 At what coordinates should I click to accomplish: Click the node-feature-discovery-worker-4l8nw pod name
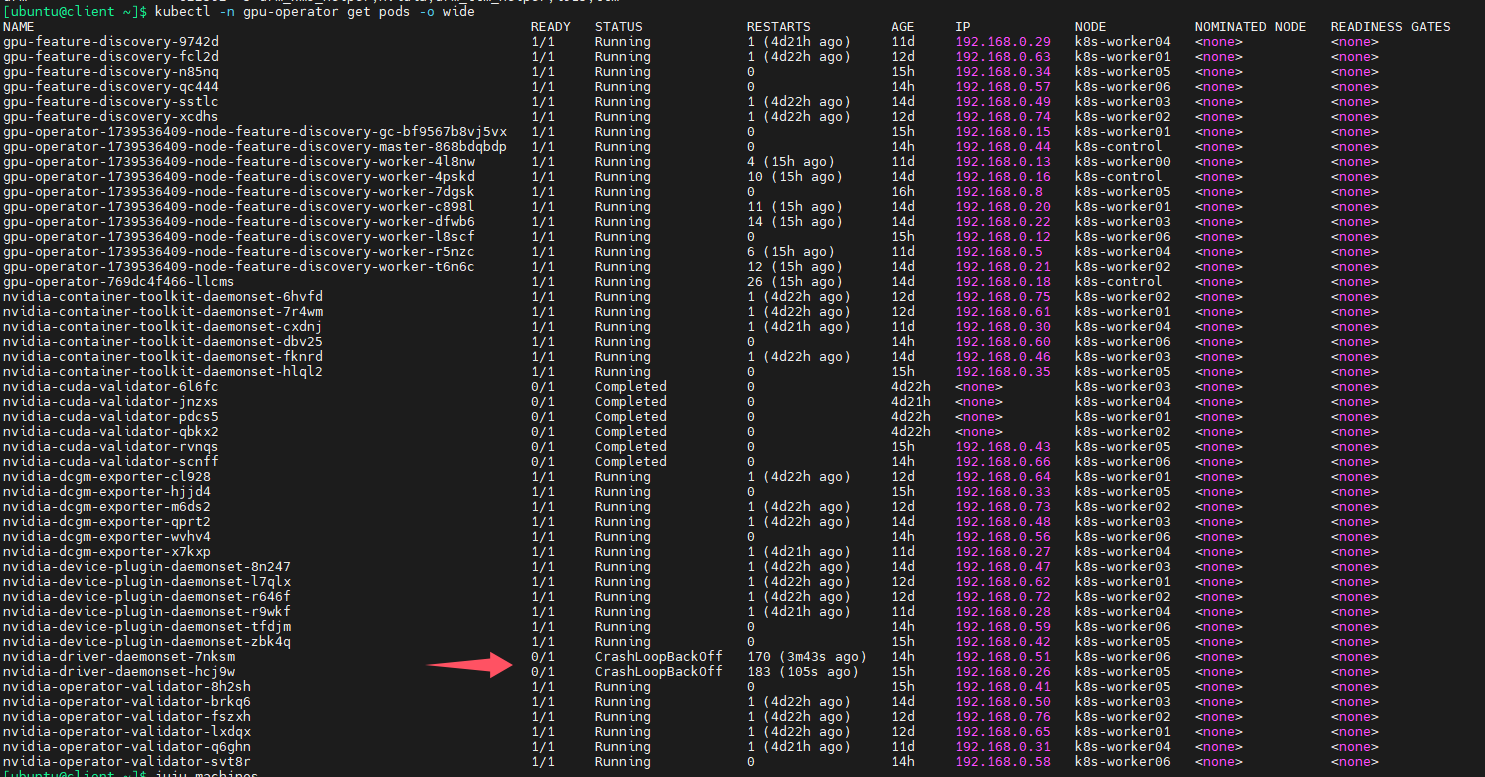point(238,161)
